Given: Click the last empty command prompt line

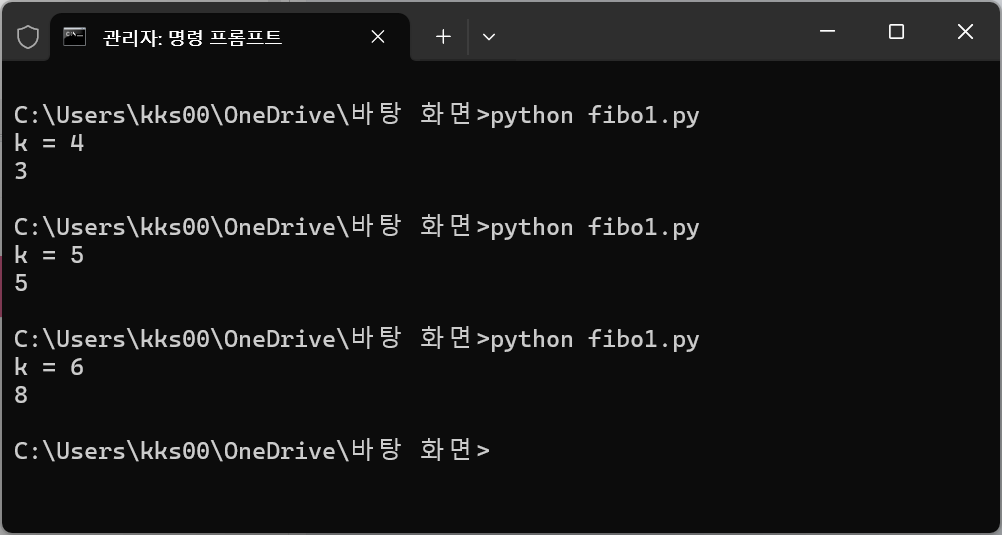Looking at the screenshot, I should [252, 451].
